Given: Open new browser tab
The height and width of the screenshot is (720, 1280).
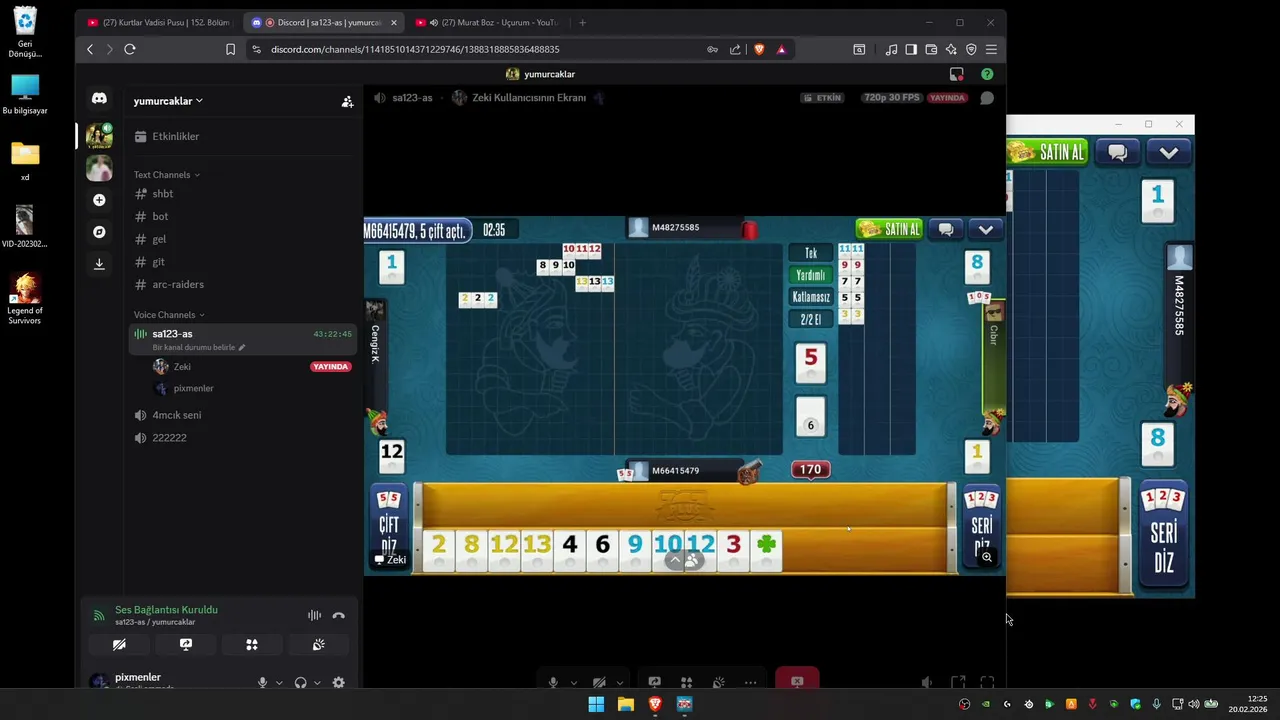Looking at the screenshot, I should 582,22.
